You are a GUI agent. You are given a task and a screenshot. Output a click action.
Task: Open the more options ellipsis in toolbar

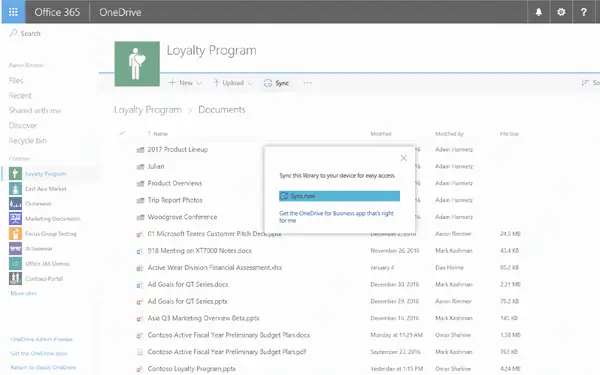(307, 83)
